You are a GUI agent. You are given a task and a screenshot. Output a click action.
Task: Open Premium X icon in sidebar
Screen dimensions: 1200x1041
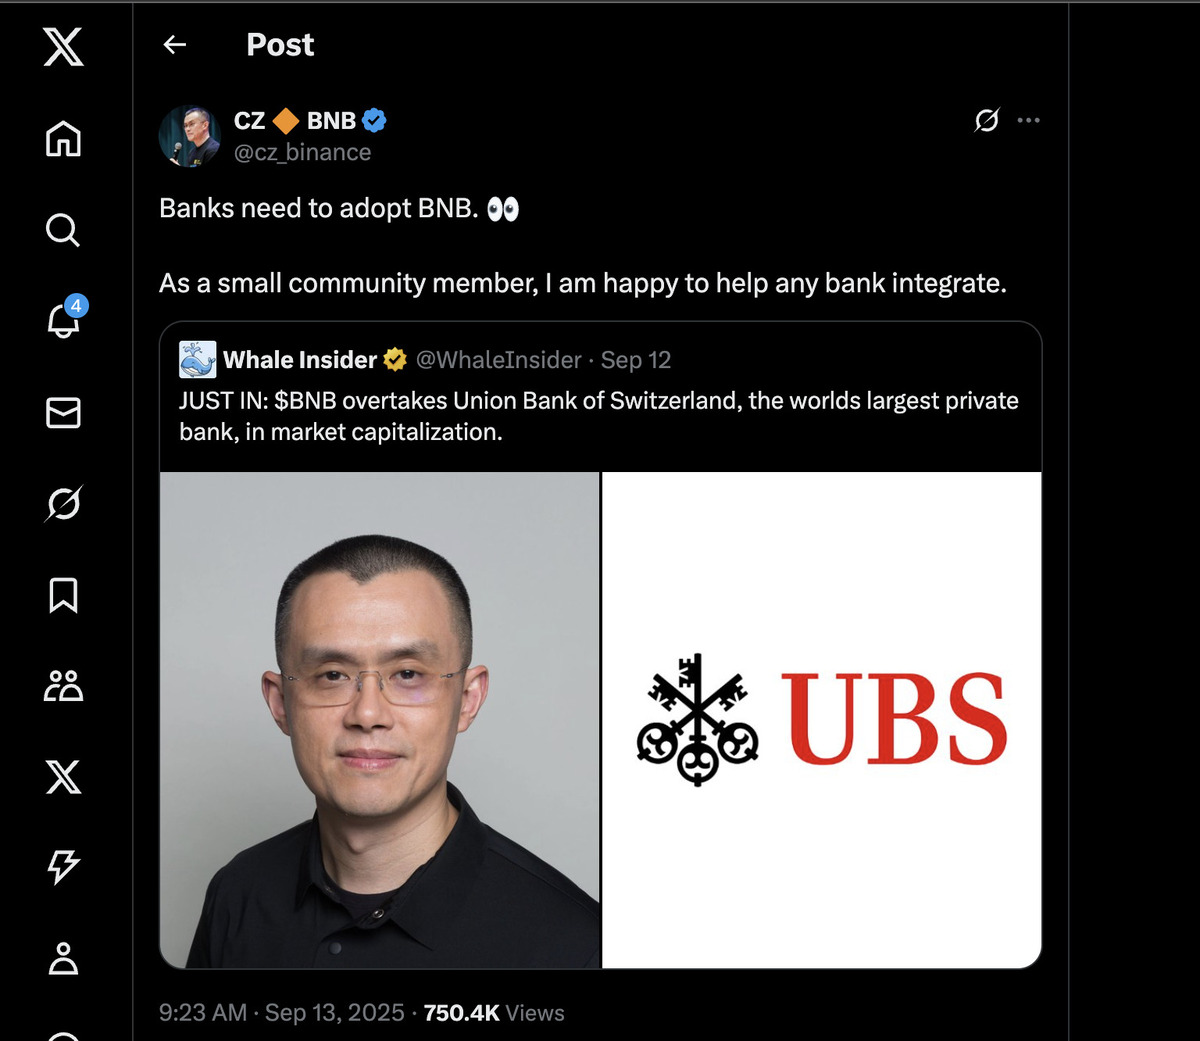pyautogui.click(x=63, y=777)
